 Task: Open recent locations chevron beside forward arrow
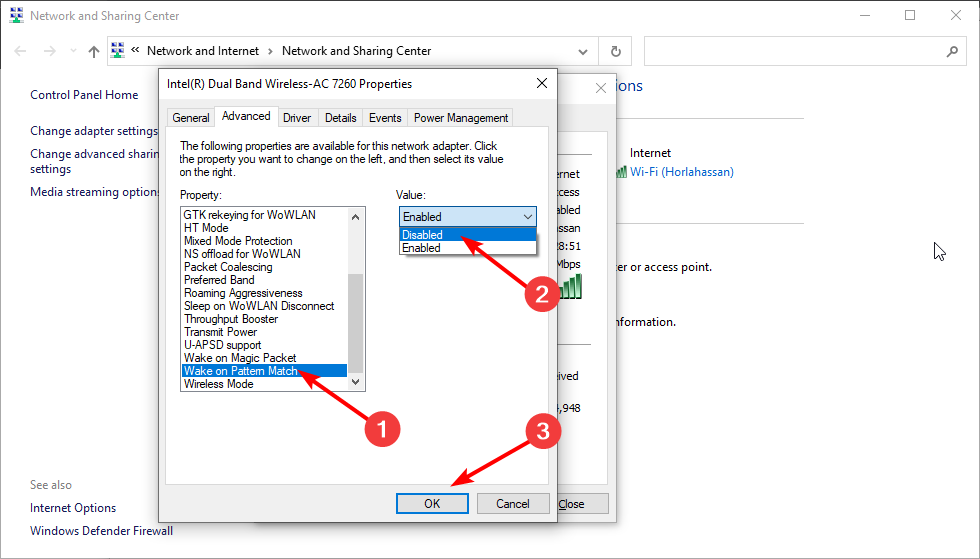(73, 51)
